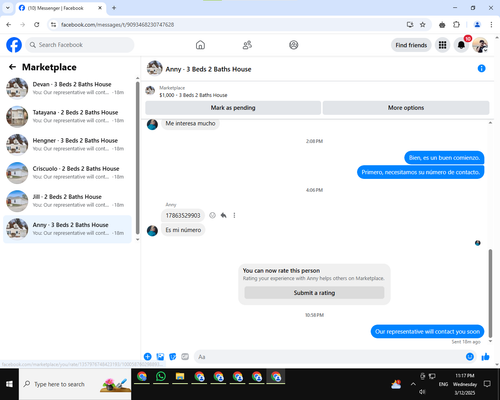Click the conversation list scrollbar
500x400 pixels.
137,158
